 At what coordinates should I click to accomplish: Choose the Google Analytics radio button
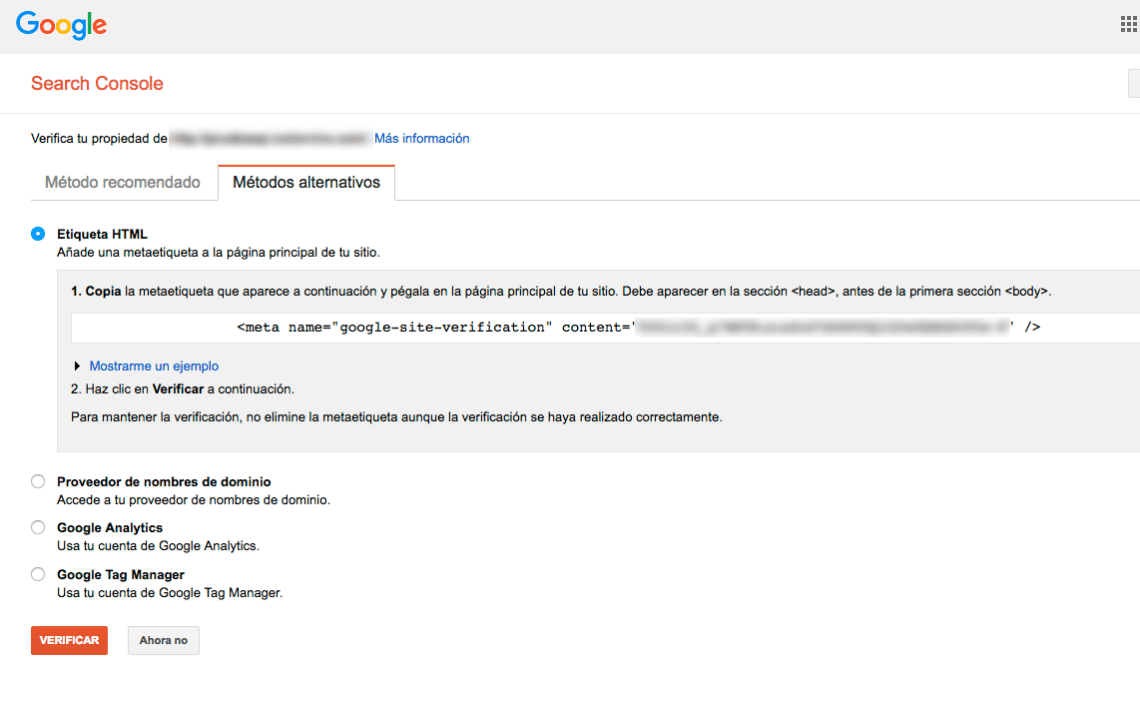point(38,527)
